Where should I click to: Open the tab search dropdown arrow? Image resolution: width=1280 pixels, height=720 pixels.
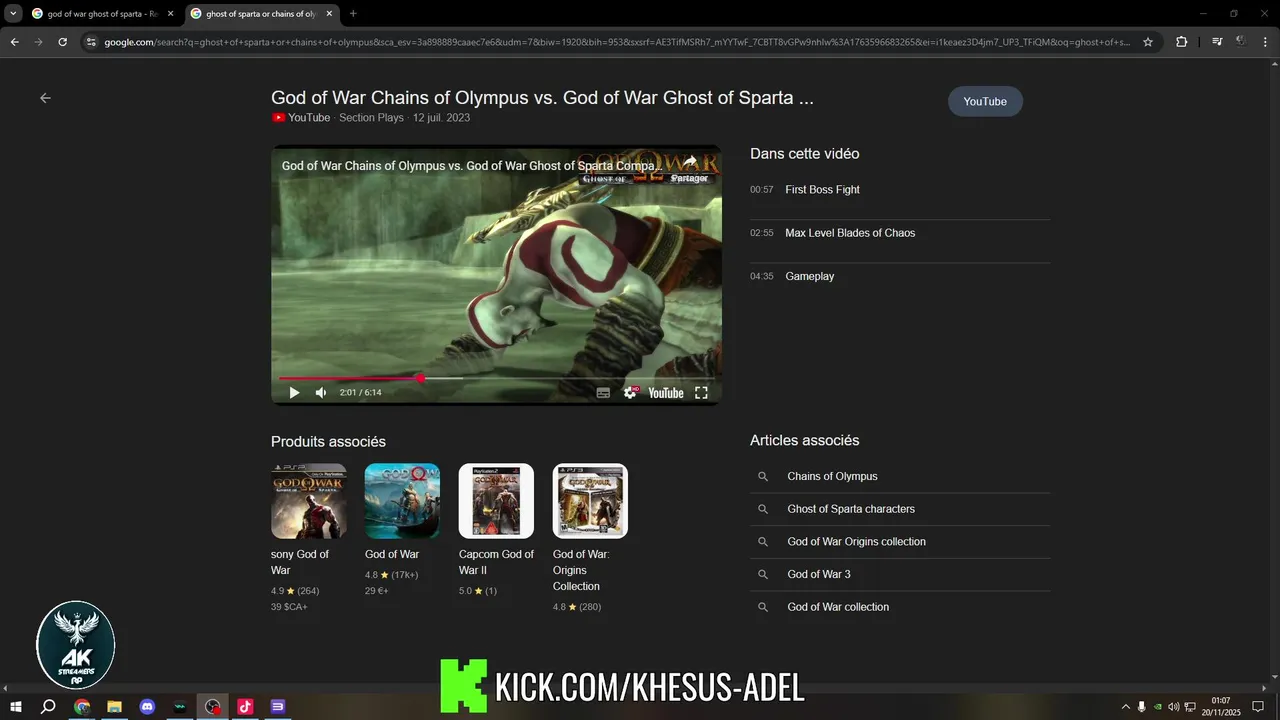click(13, 14)
